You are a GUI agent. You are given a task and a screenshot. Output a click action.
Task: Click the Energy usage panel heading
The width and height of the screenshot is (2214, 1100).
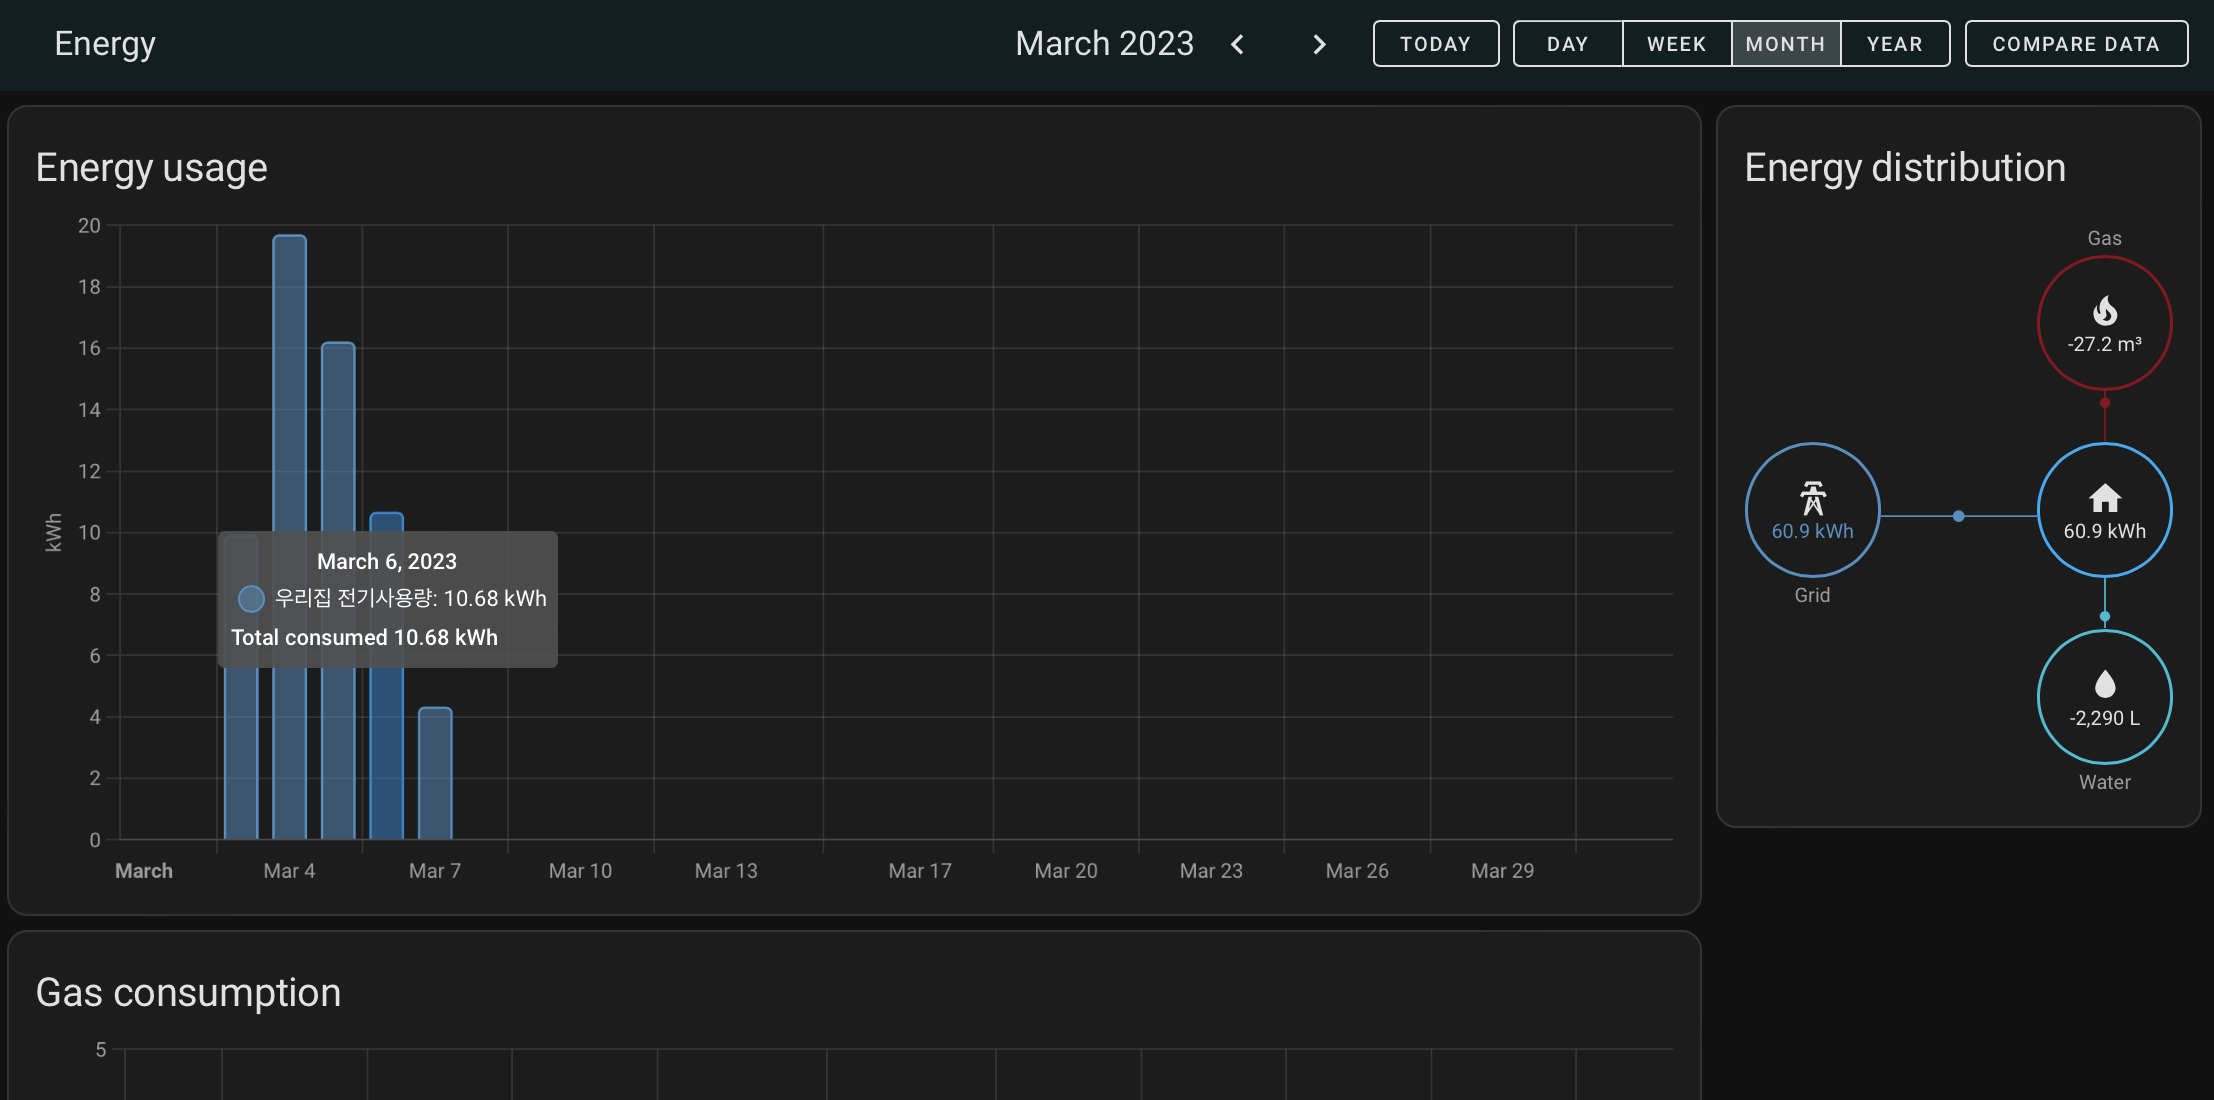click(151, 167)
